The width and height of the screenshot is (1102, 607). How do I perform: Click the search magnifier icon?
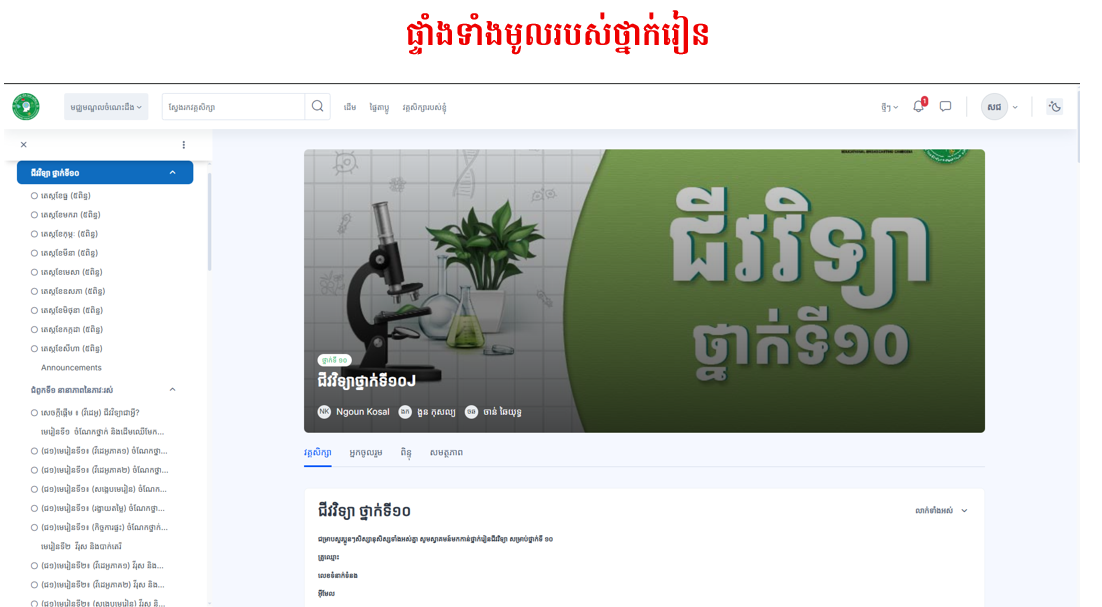(317, 107)
